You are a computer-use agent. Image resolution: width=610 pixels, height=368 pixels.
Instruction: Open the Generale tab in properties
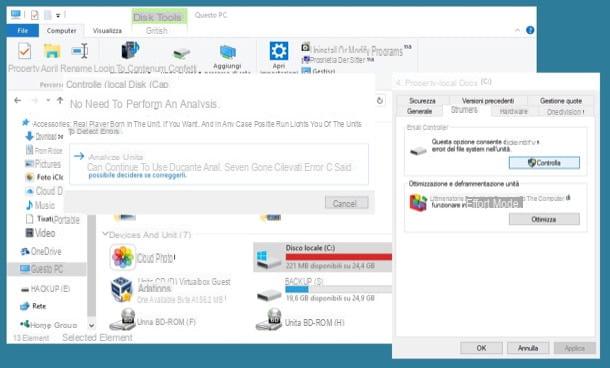tap(419, 111)
